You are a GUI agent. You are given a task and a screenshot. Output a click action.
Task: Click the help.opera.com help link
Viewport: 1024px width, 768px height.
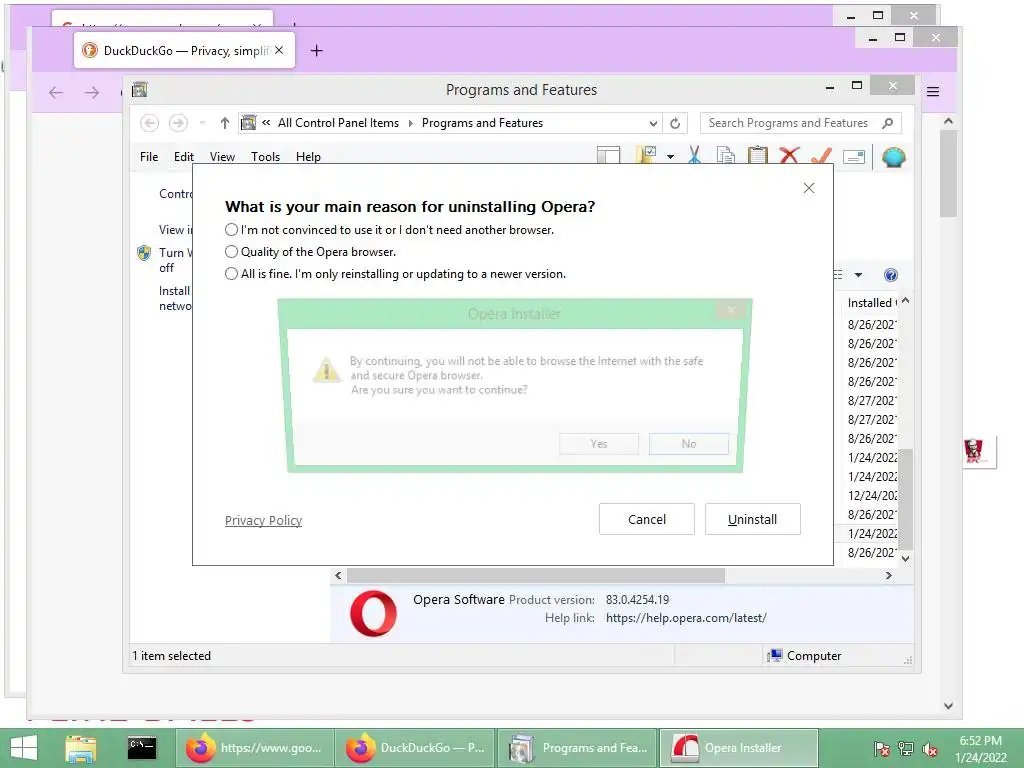pyautogui.click(x=686, y=618)
